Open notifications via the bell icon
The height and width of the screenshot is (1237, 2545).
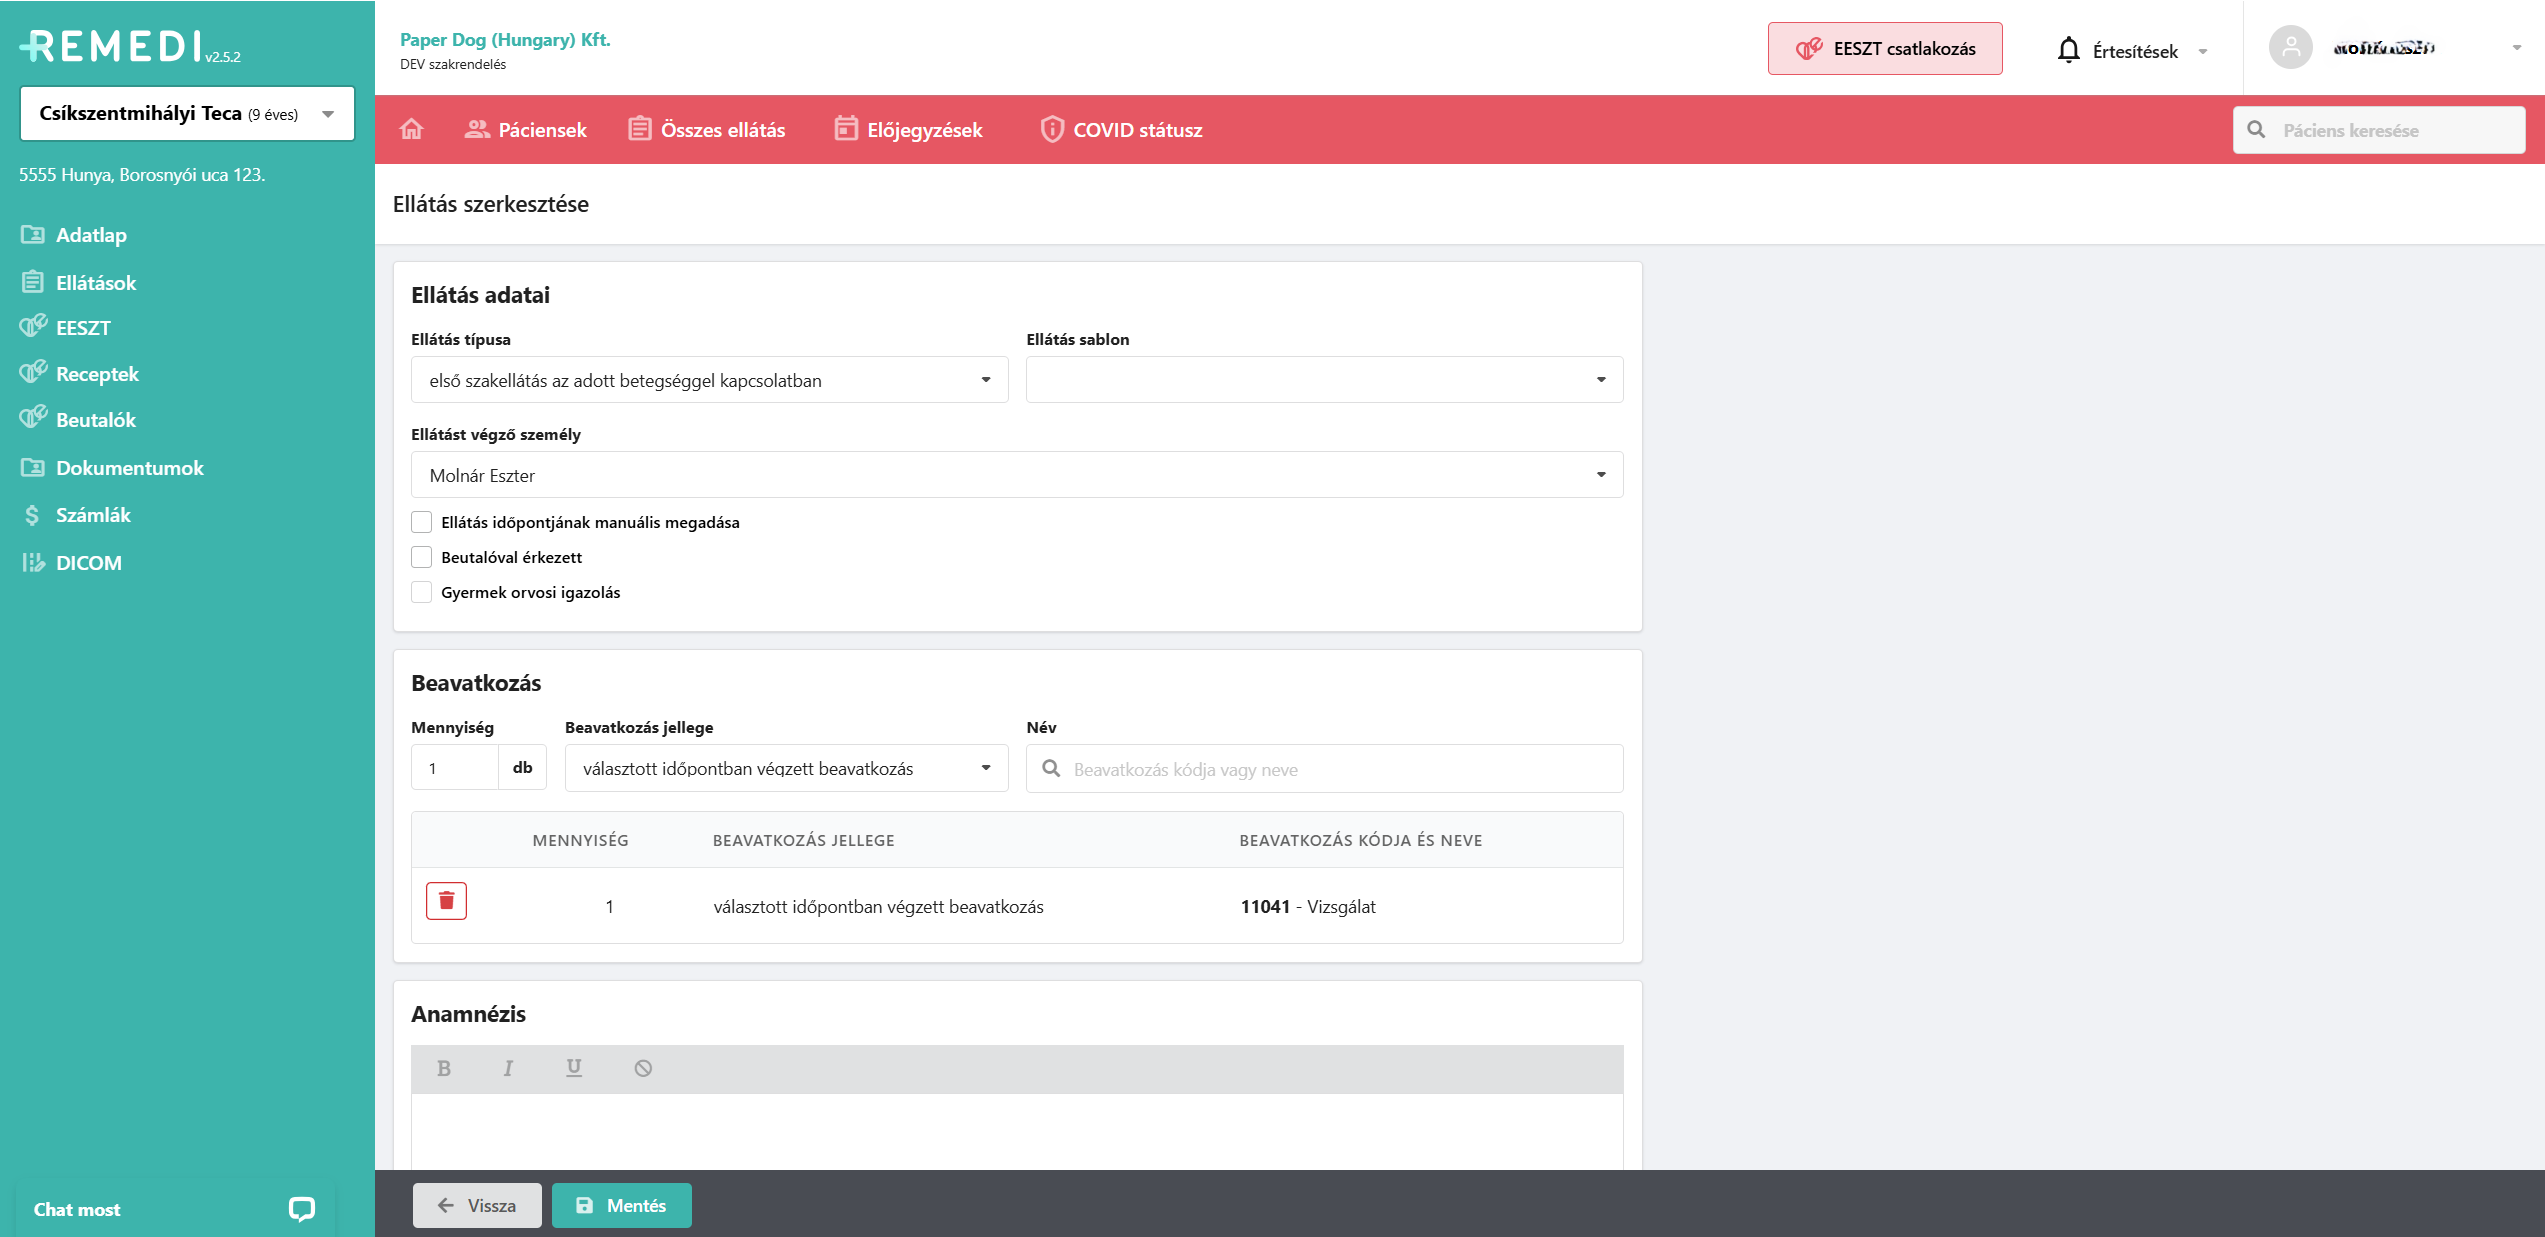coord(2068,50)
